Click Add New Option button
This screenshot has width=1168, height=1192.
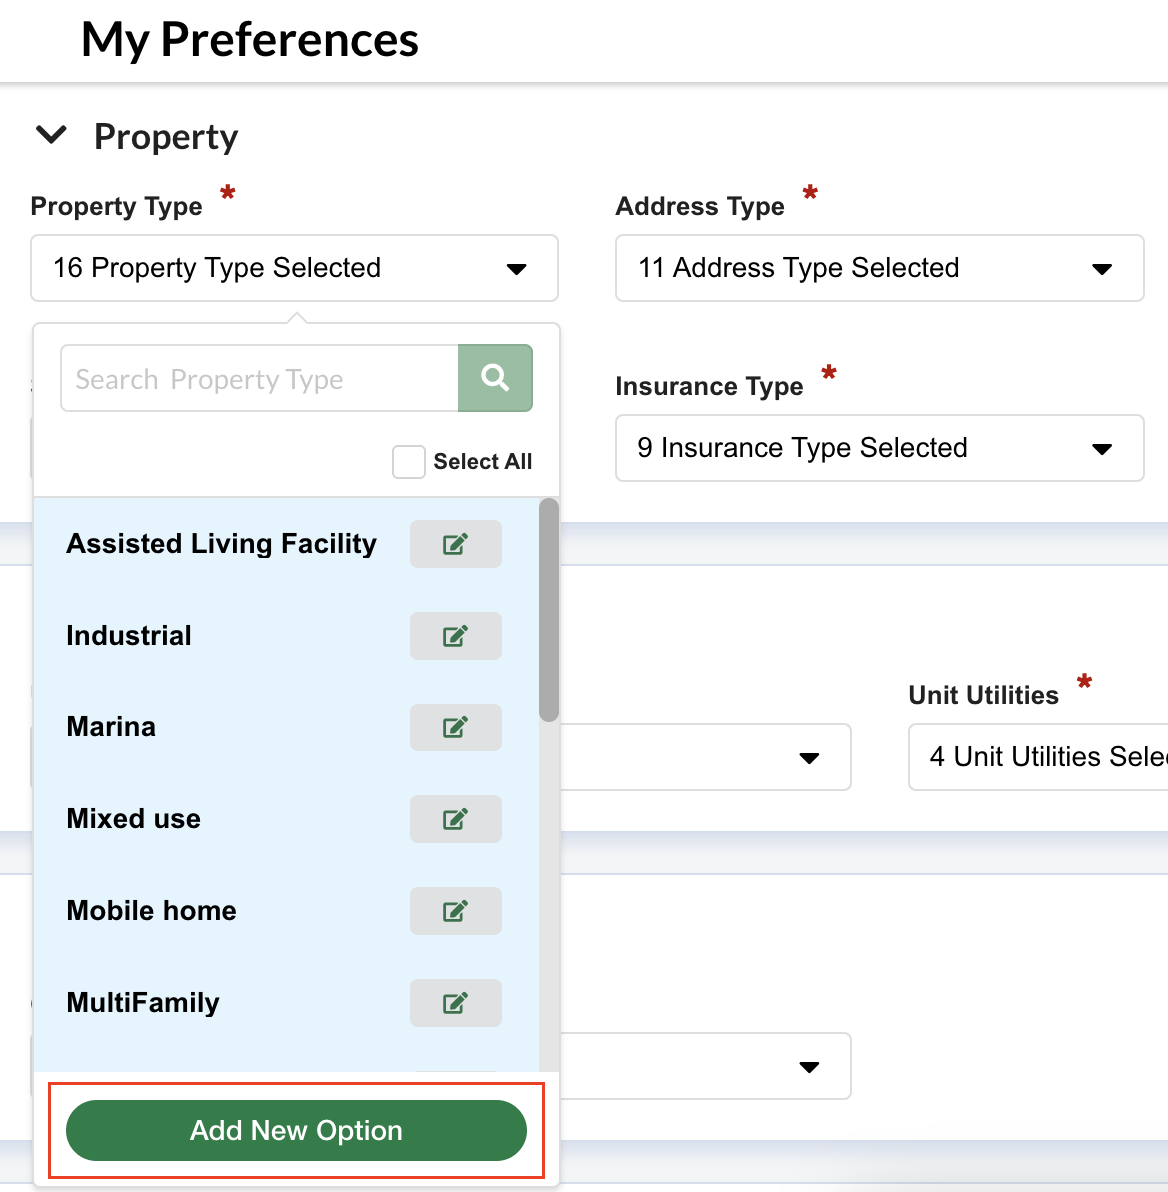tap(297, 1130)
